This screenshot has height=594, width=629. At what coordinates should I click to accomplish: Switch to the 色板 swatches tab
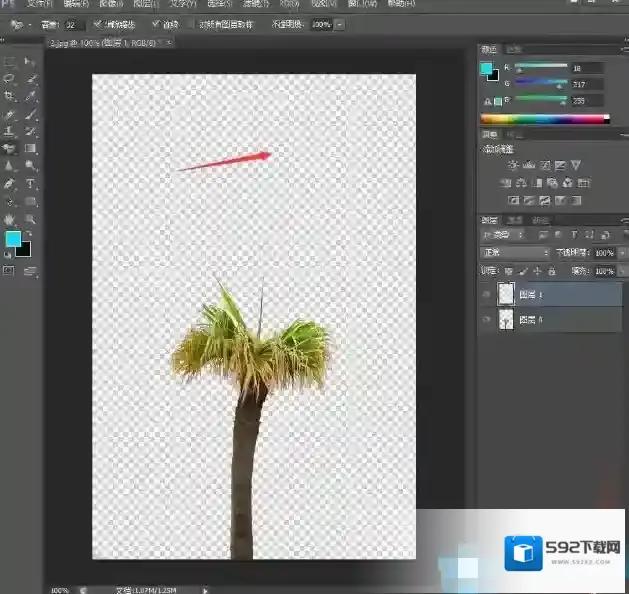pos(513,49)
